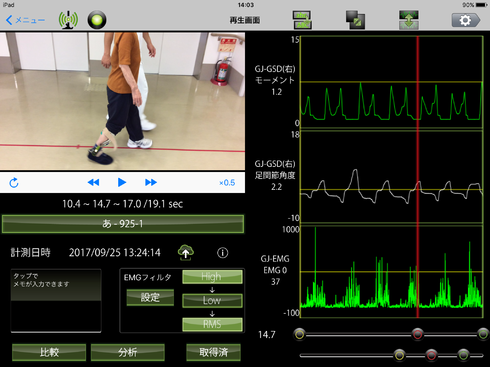Tap the walking video preview

[x=122, y=101]
